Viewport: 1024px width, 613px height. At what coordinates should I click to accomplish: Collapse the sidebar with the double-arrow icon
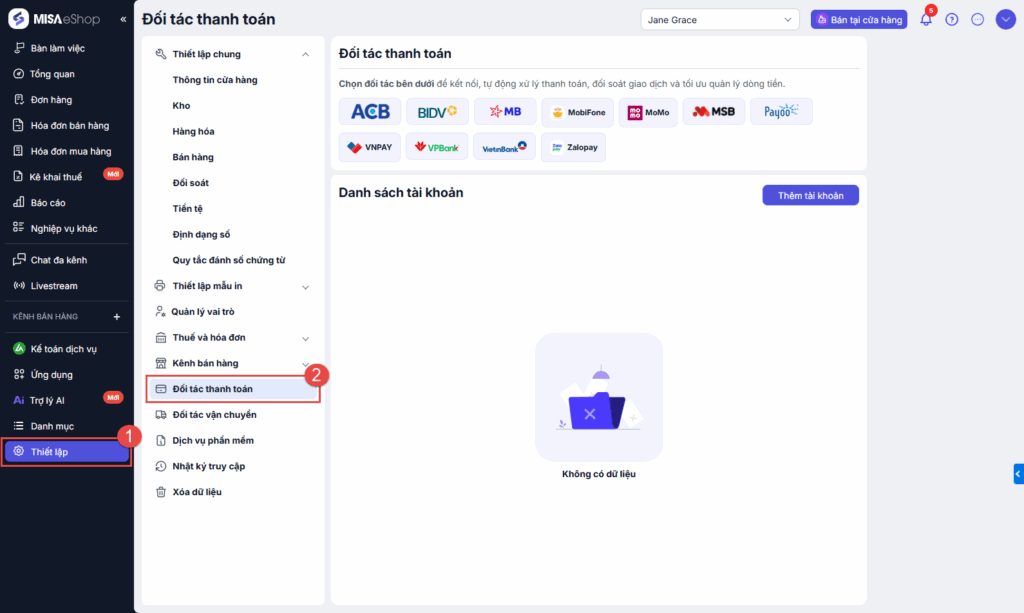123,20
